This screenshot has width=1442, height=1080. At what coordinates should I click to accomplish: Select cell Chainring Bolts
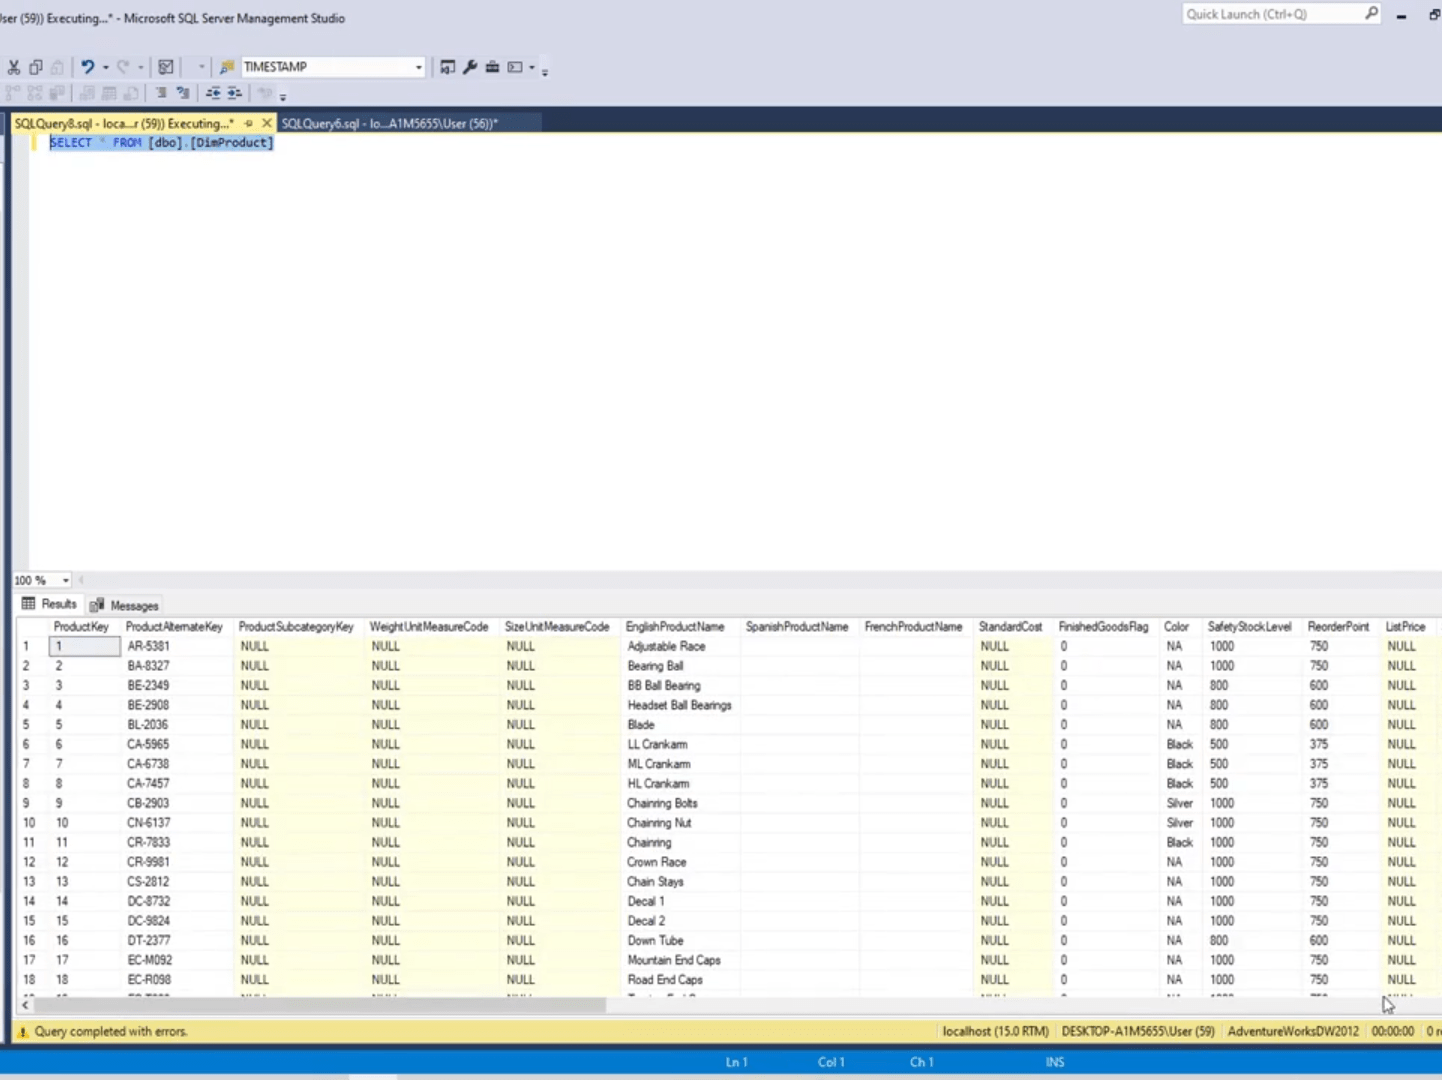click(681, 803)
